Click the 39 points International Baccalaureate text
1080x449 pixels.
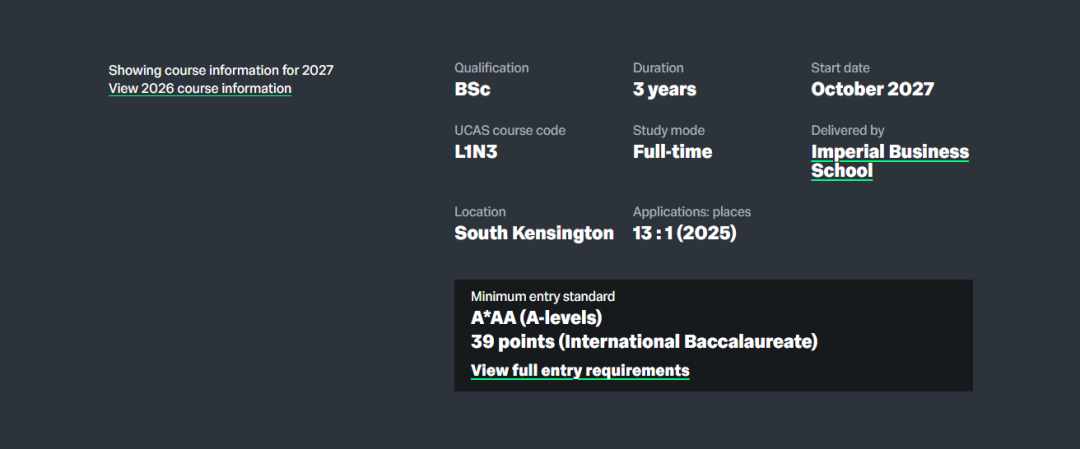coord(644,342)
